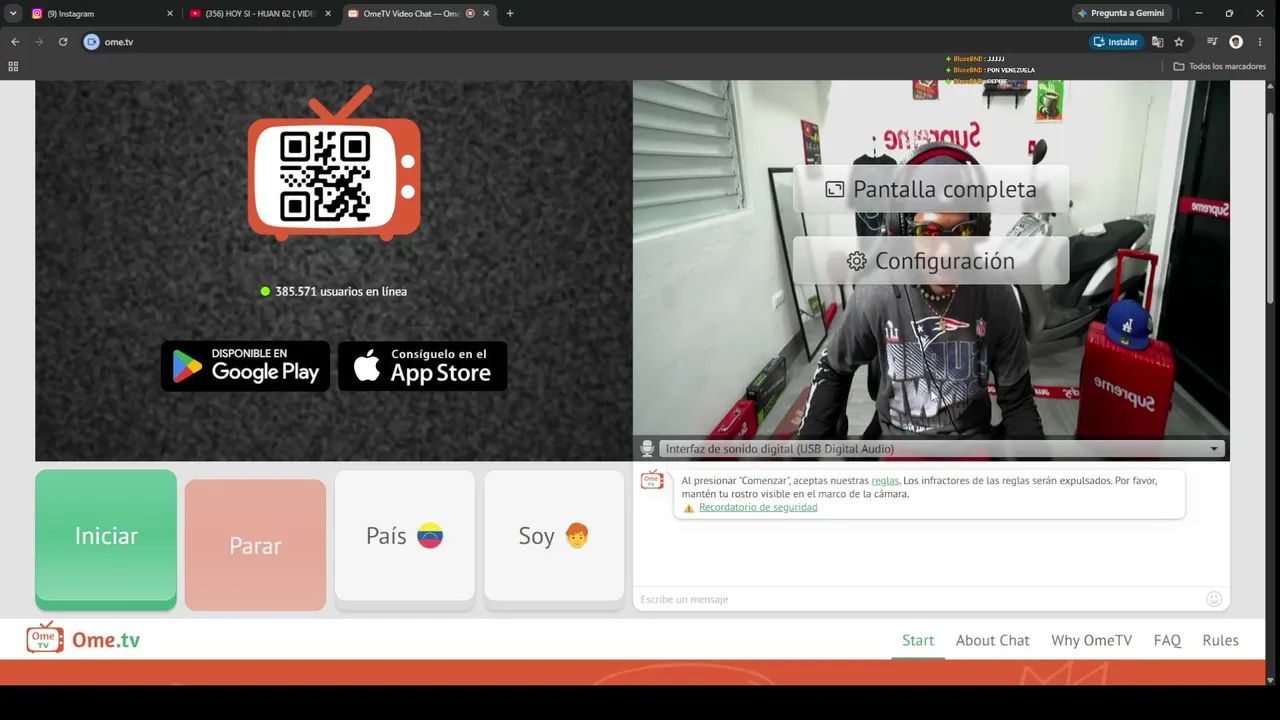Click the Instalar app button
Screen dimensions: 1280x720
pos(1116,42)
